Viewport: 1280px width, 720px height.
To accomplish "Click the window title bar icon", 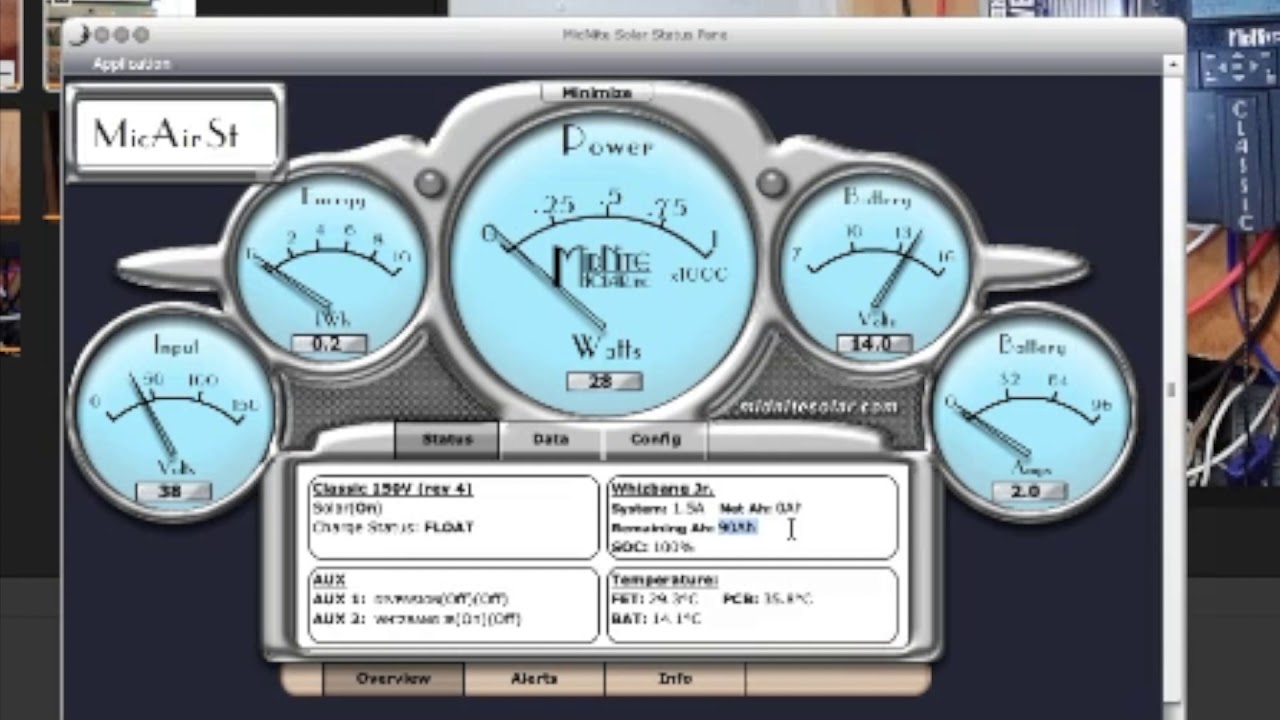I will pyautogui.click(x=77, y=34).
